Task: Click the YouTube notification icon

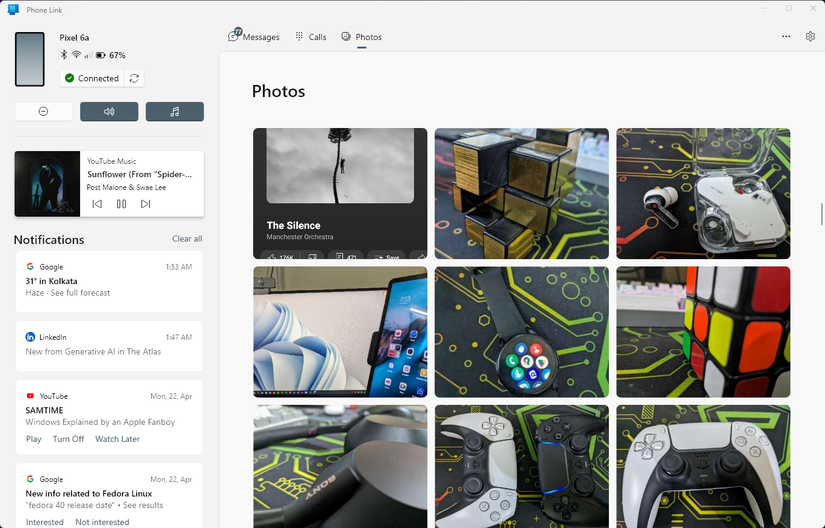Action: point(30,396)
